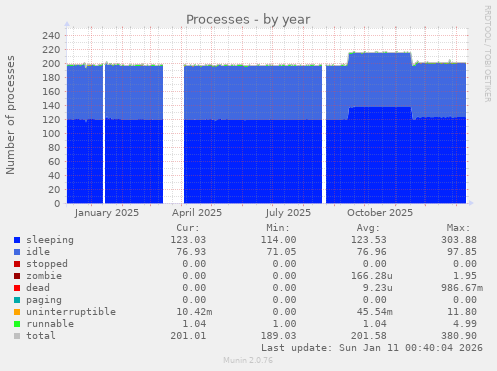This screenshot has width=497, height=371.
Task: Click the 'zombie' legend label
Action: point(44,276)
